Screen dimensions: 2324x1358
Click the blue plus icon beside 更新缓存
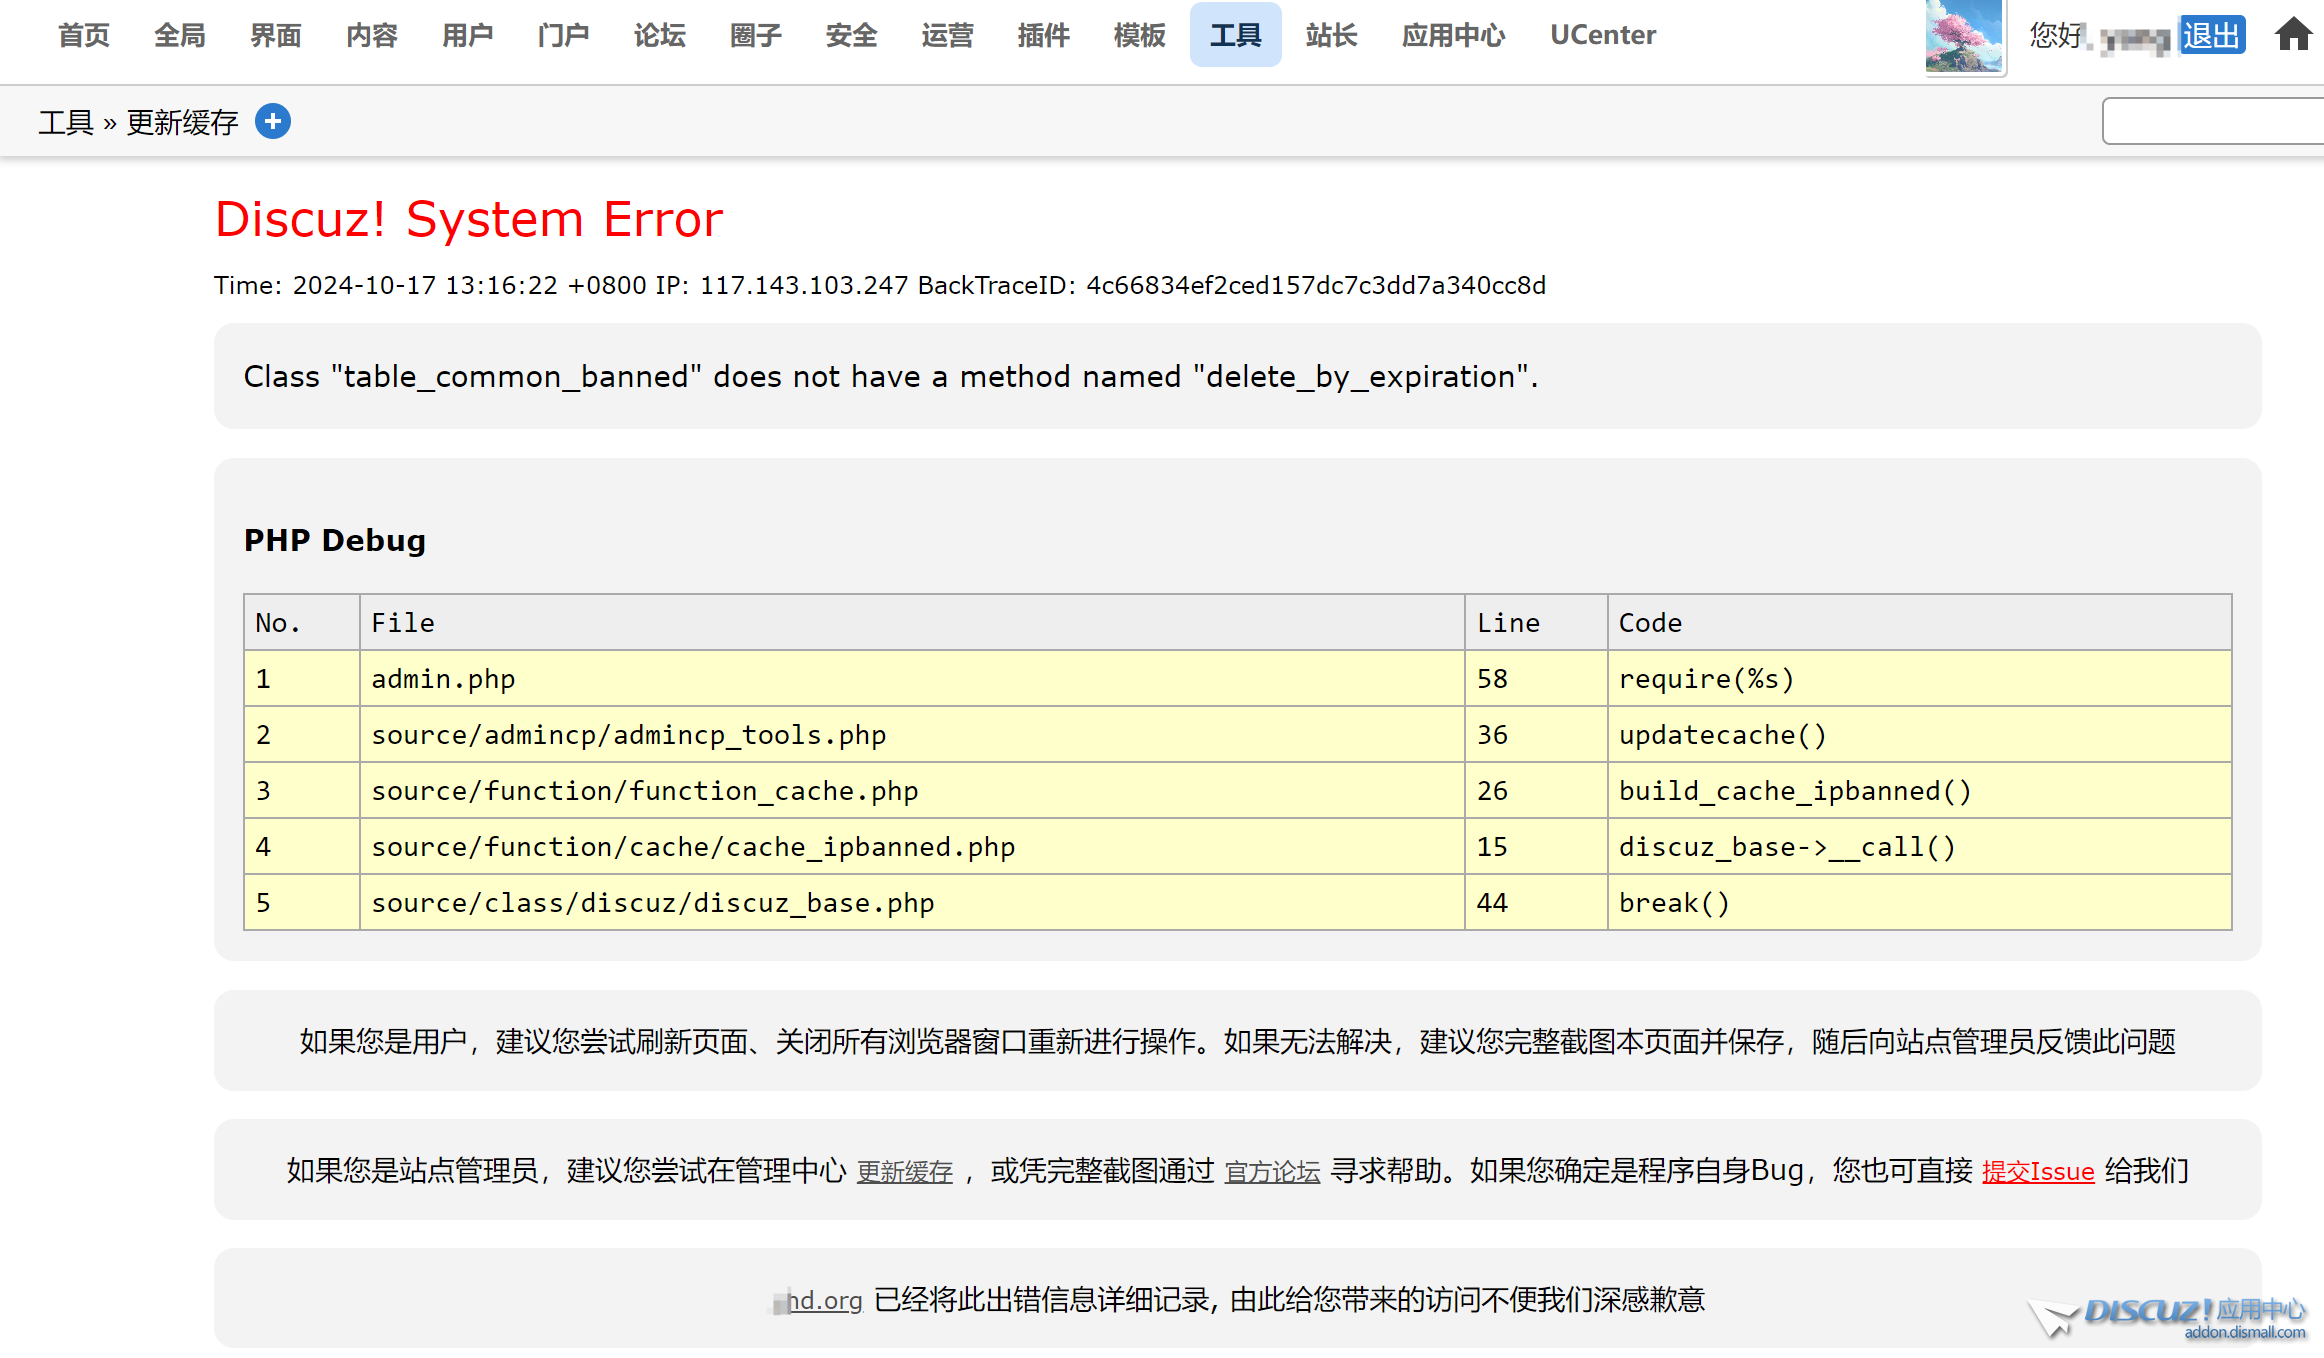(x=273, y=121)
